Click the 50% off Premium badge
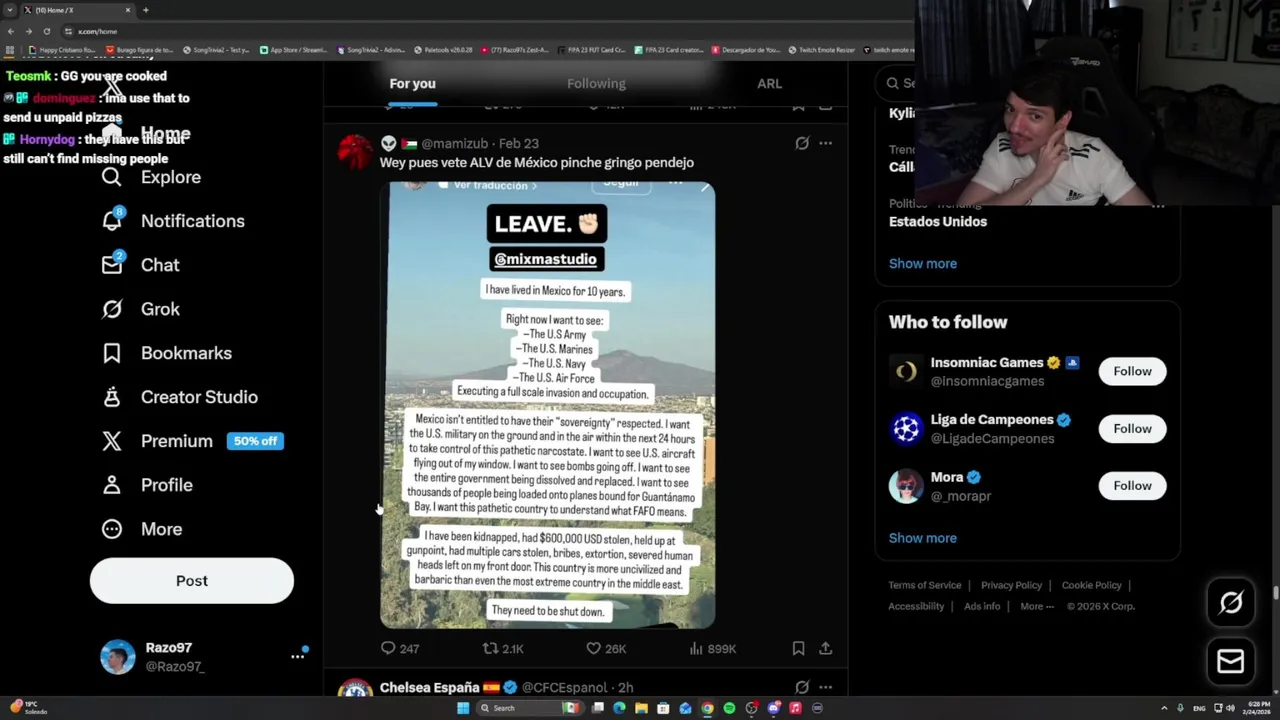This screenshot has width=1280, height=720. (x=255, y=441)
